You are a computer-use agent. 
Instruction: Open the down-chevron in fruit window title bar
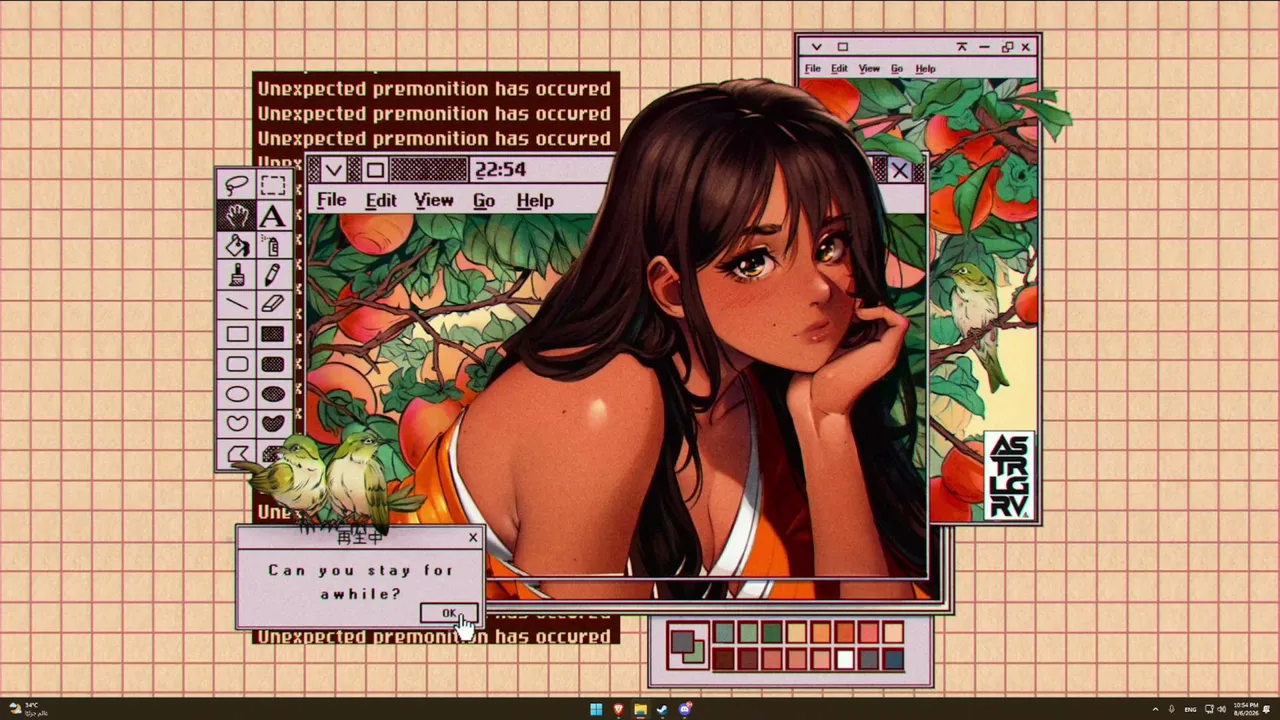click(x=816, y=47)
